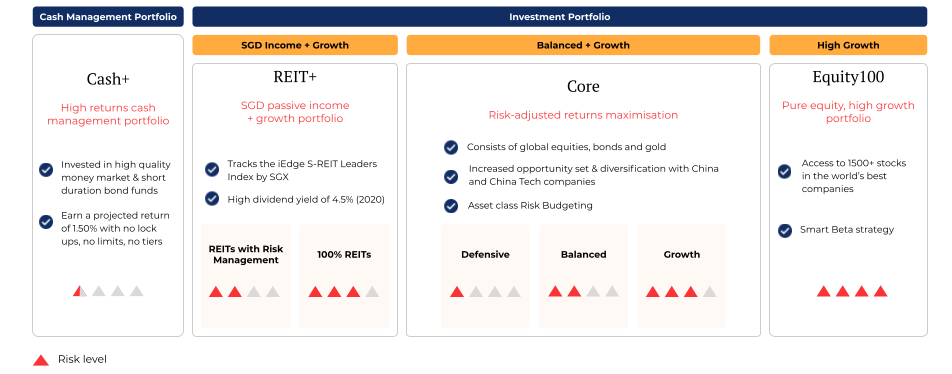The image size is (952, 374).
Task: Click the Cash+ portfolio title
Action: coord(108,79)
